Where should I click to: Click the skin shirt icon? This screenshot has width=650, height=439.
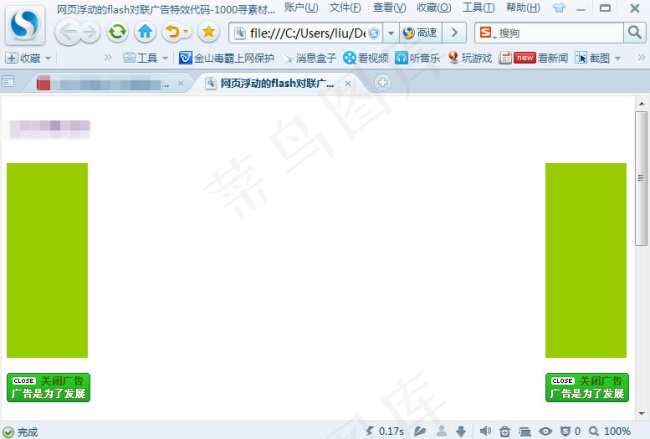[559, 8]
